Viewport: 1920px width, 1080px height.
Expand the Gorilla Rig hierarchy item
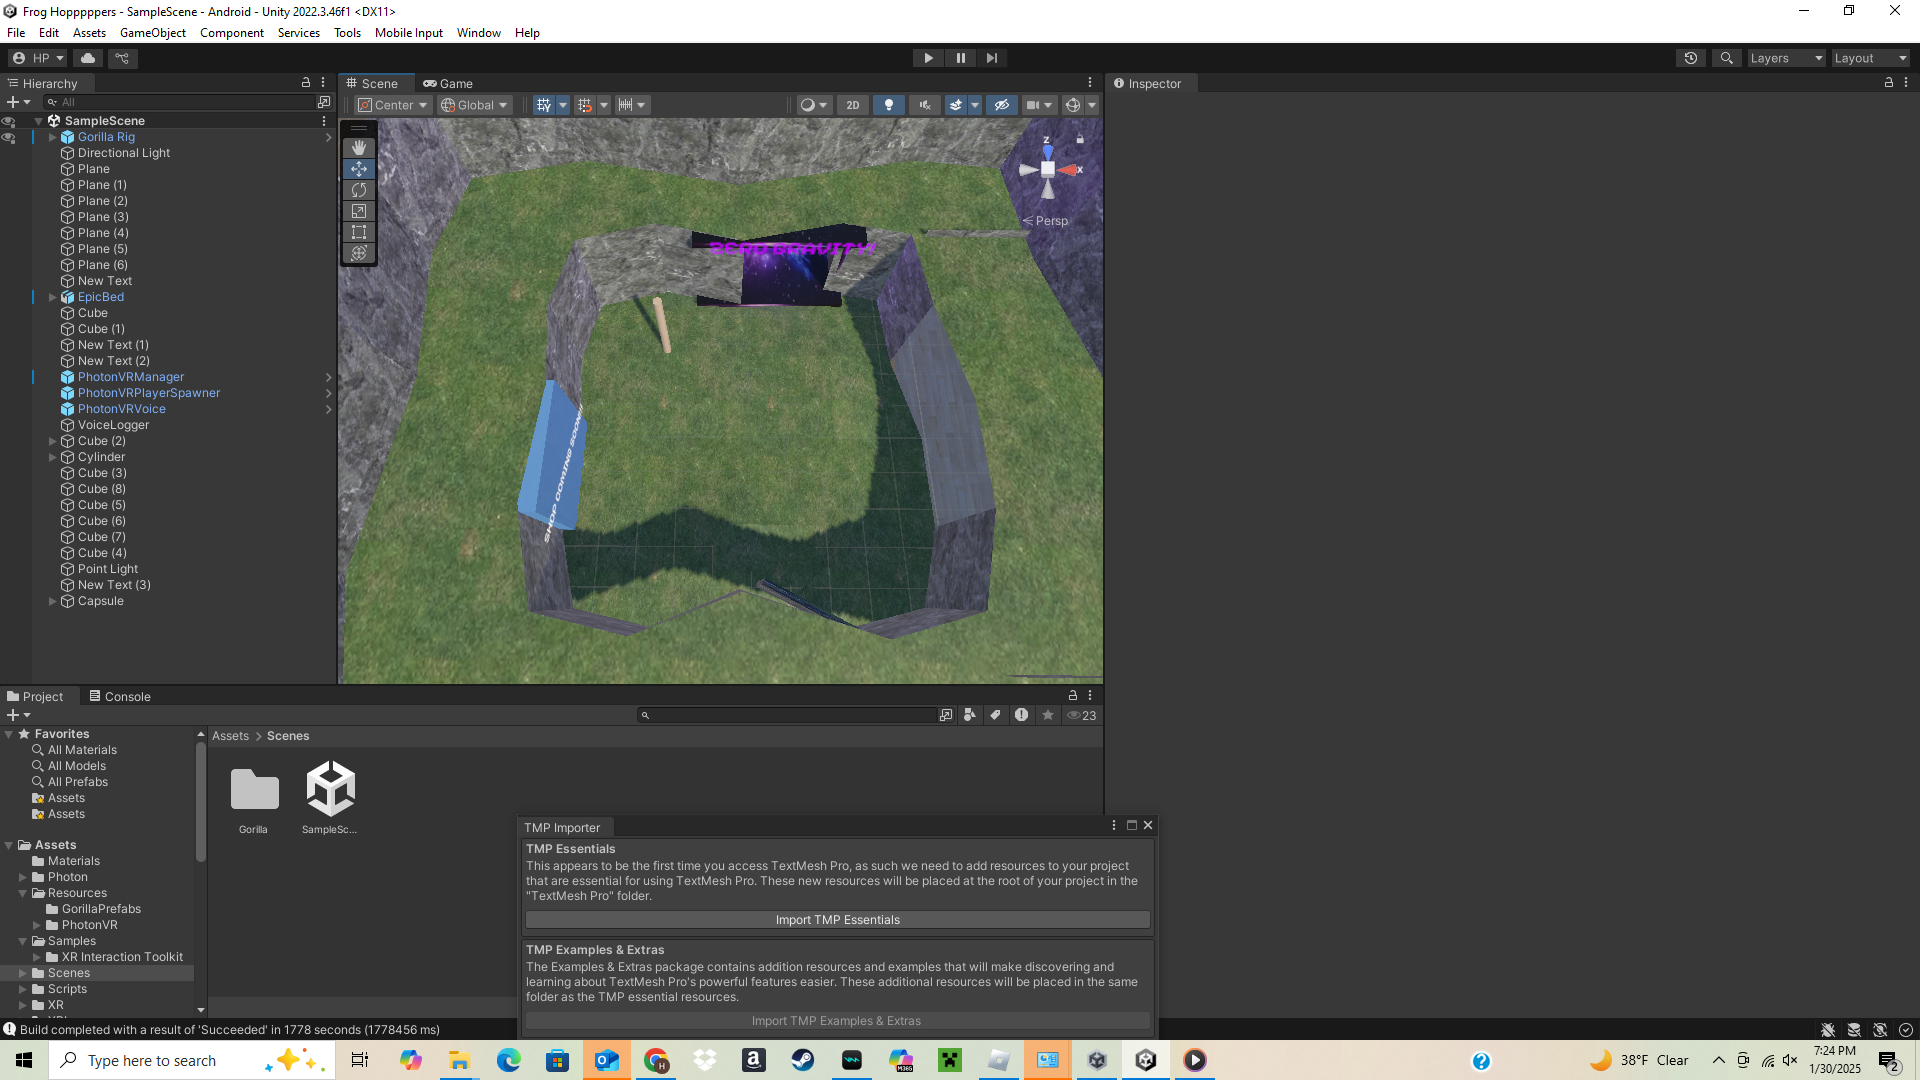[53, 137]
